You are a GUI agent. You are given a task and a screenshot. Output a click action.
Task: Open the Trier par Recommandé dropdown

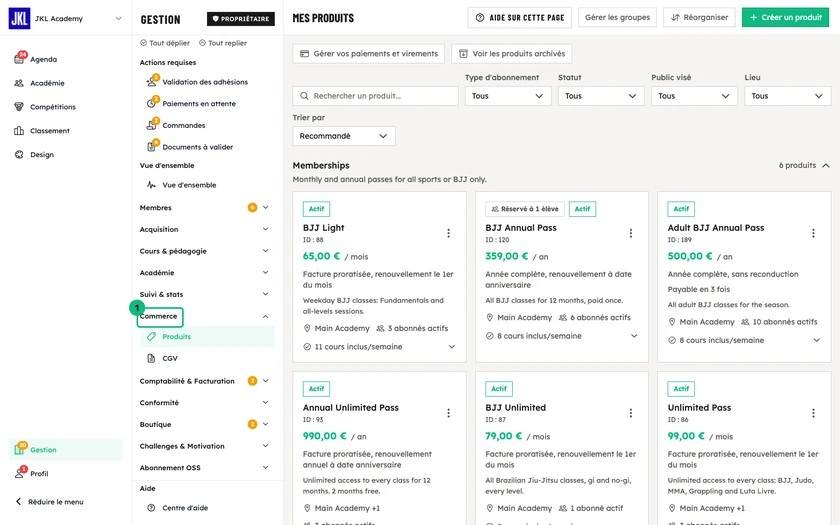tap(344, 136)
